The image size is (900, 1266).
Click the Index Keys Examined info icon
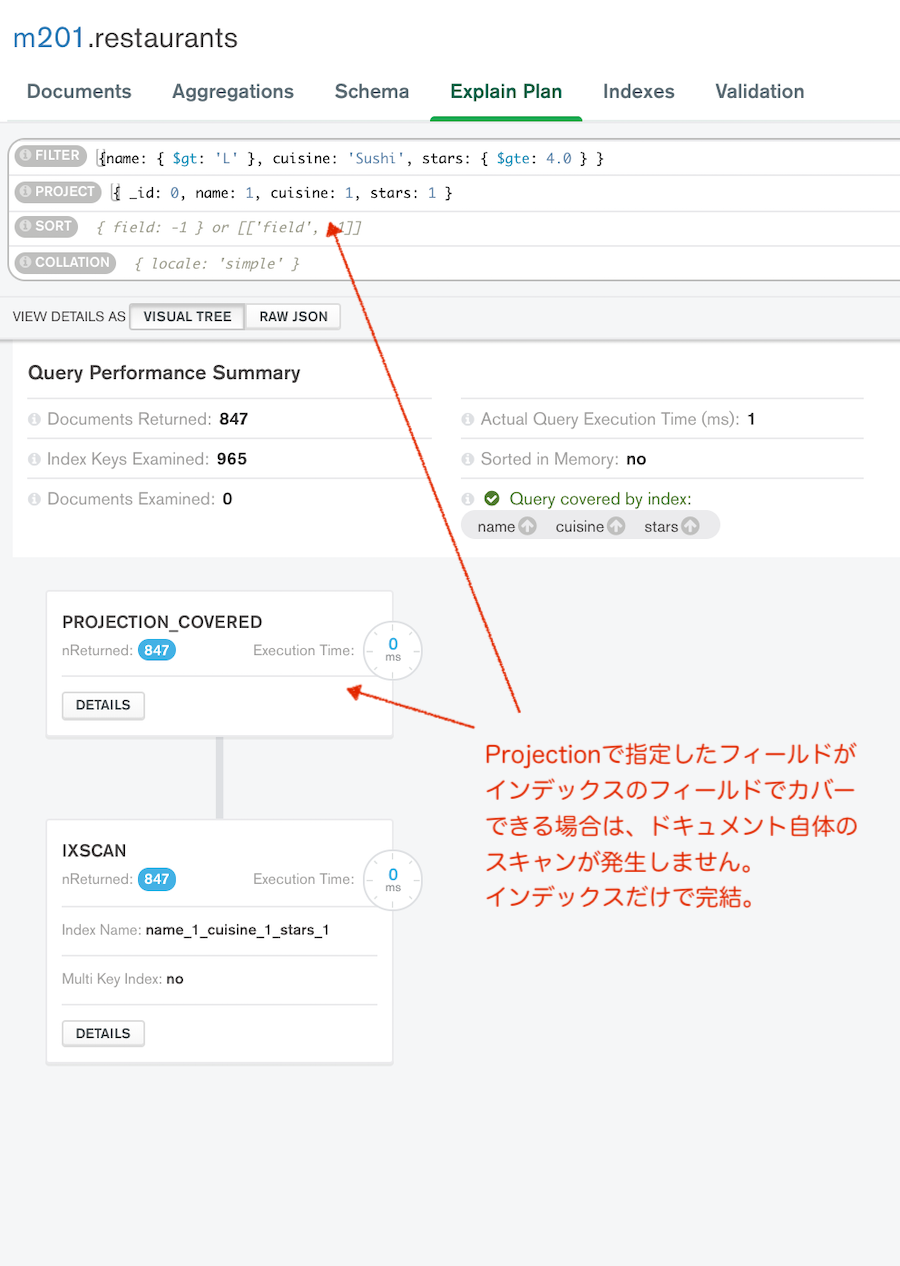tap(33, 459)
